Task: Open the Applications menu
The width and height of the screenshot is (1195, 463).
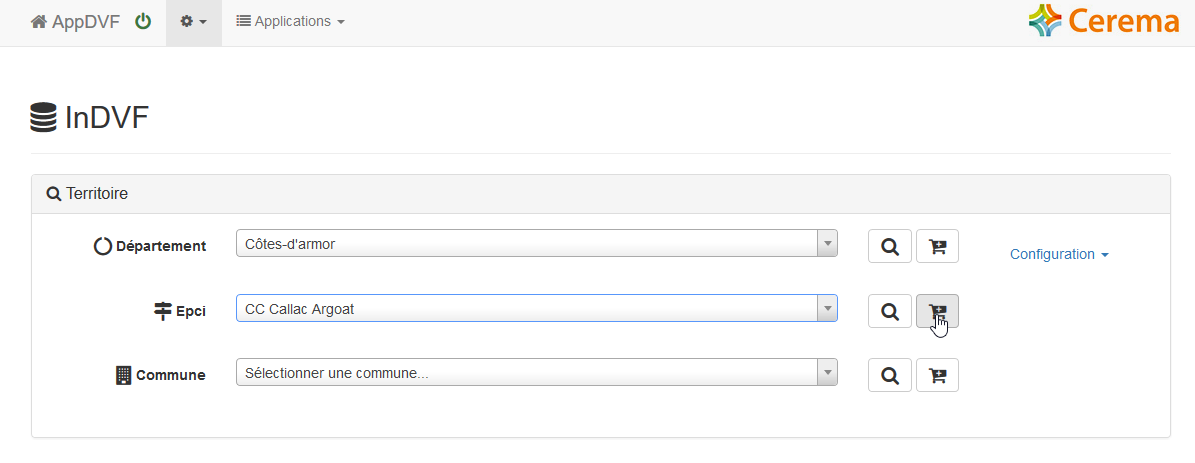Action: 290,22
